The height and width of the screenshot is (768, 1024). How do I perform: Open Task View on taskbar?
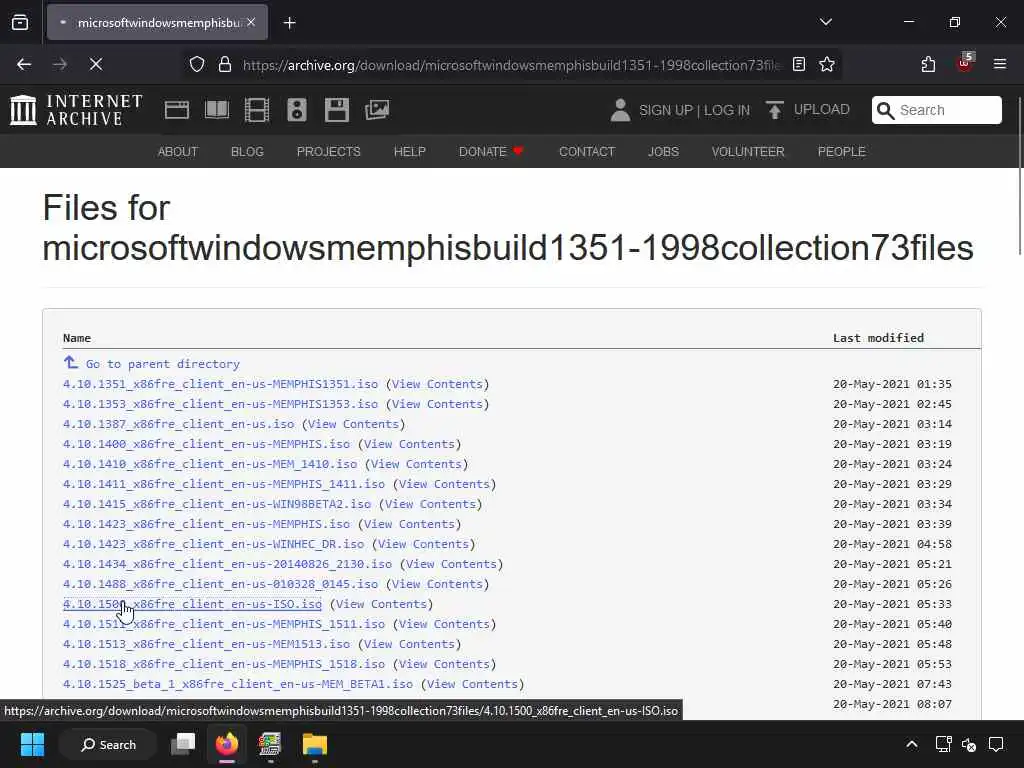[x=183, y=744]
